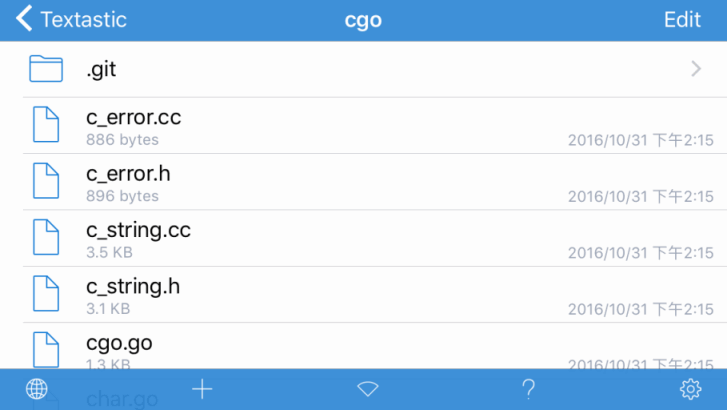Open help via question mark icon
The width and height of the screenshot is (727, 410).
pyautogui.click(x=529, y=389)
